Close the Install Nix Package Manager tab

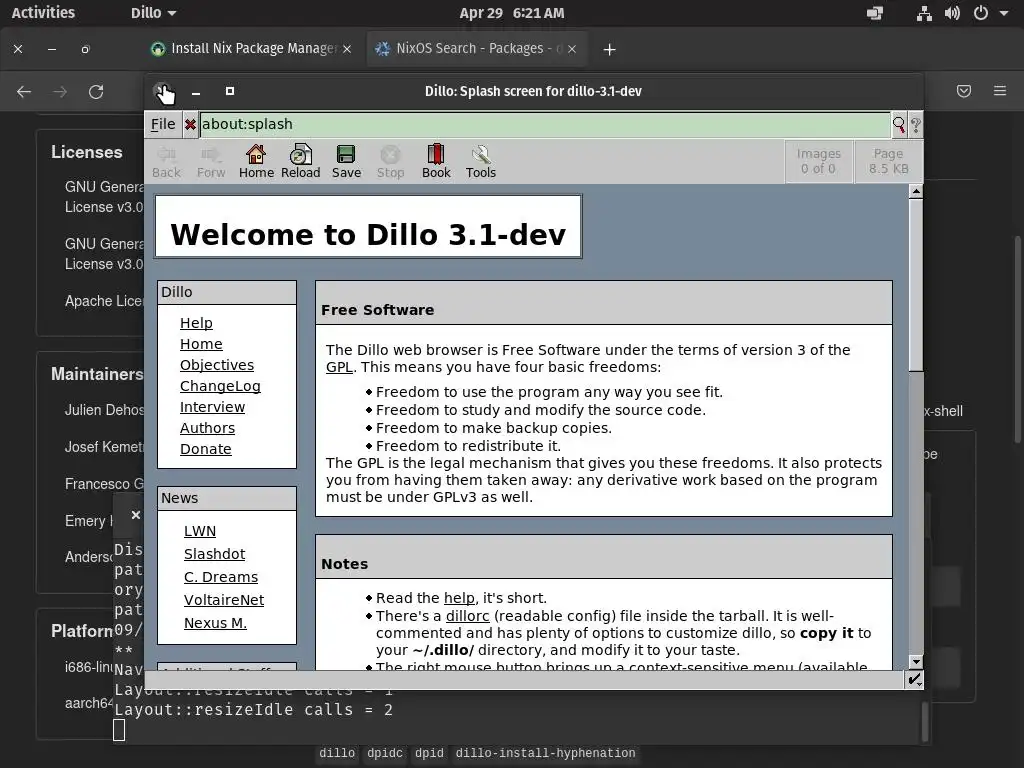(347, 49)
